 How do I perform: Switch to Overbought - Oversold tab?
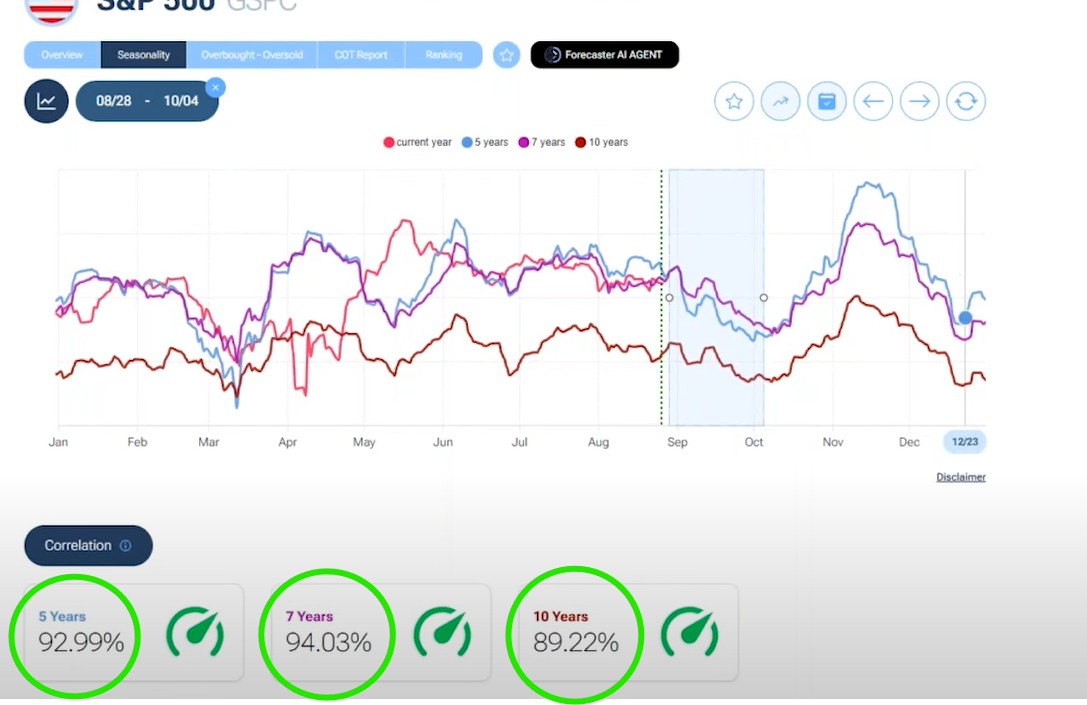point(252,55)
